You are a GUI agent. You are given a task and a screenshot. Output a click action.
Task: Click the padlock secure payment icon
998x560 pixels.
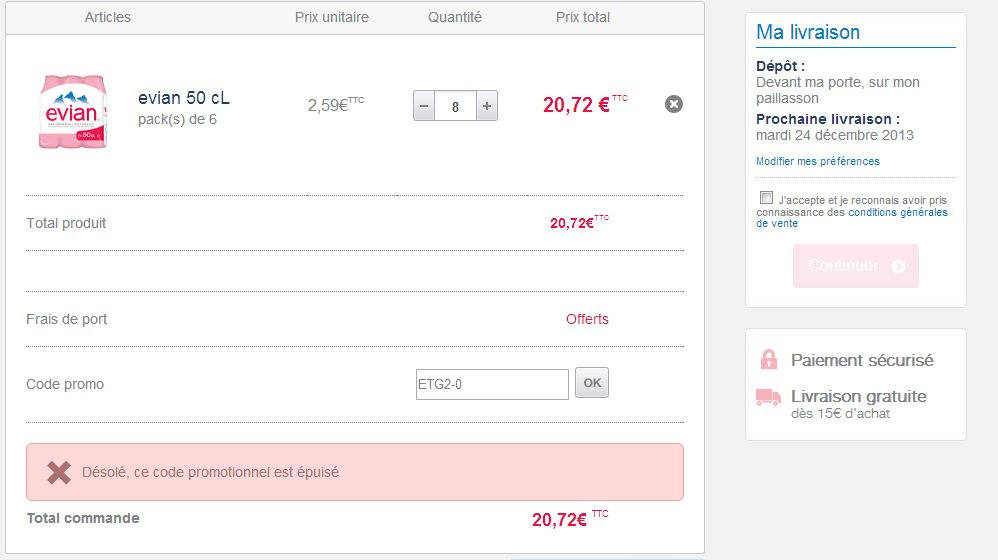768,360
